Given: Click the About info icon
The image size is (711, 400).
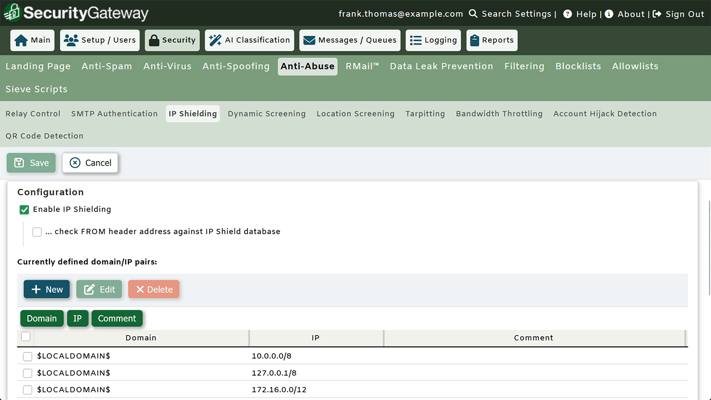Looking at the screenshot, I should pyautogui.click(x=609, y=14).
